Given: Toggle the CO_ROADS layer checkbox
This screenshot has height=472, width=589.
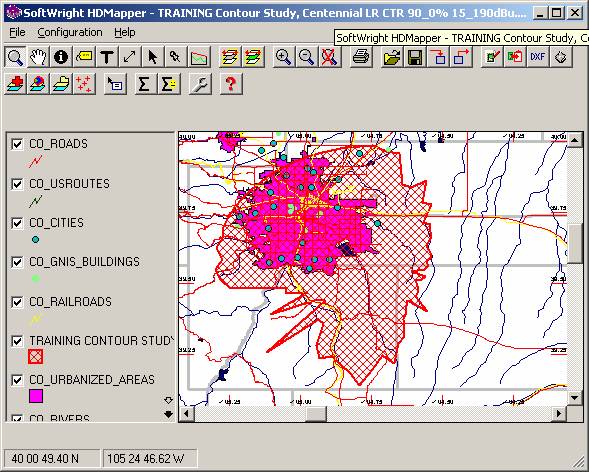Looking at the screenshot, I should [17, 144].
